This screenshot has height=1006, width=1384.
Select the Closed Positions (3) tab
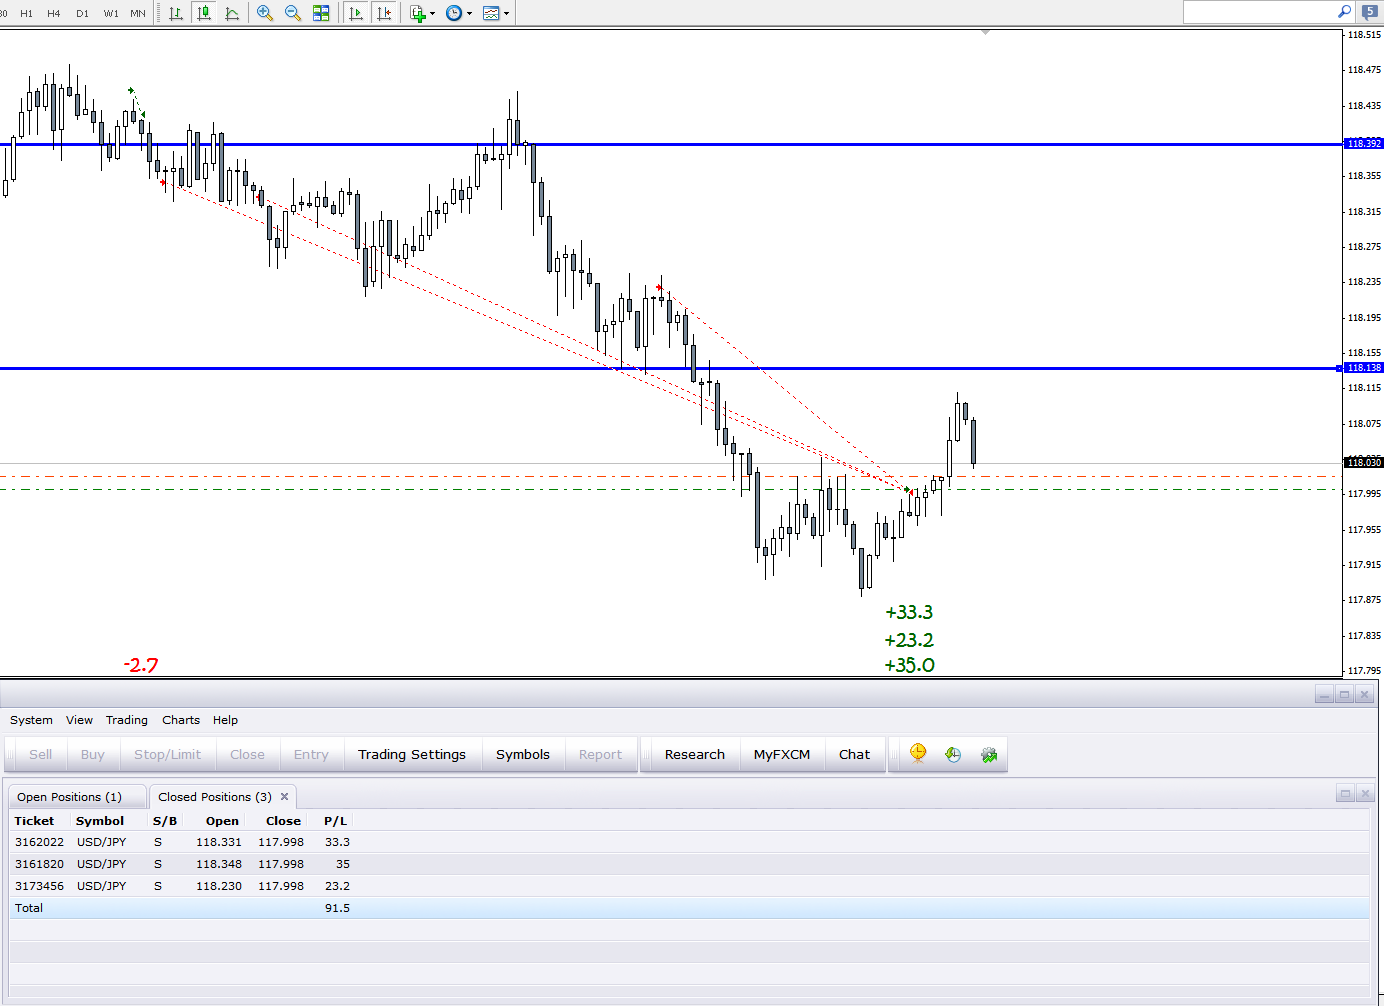tap(215, 797)
